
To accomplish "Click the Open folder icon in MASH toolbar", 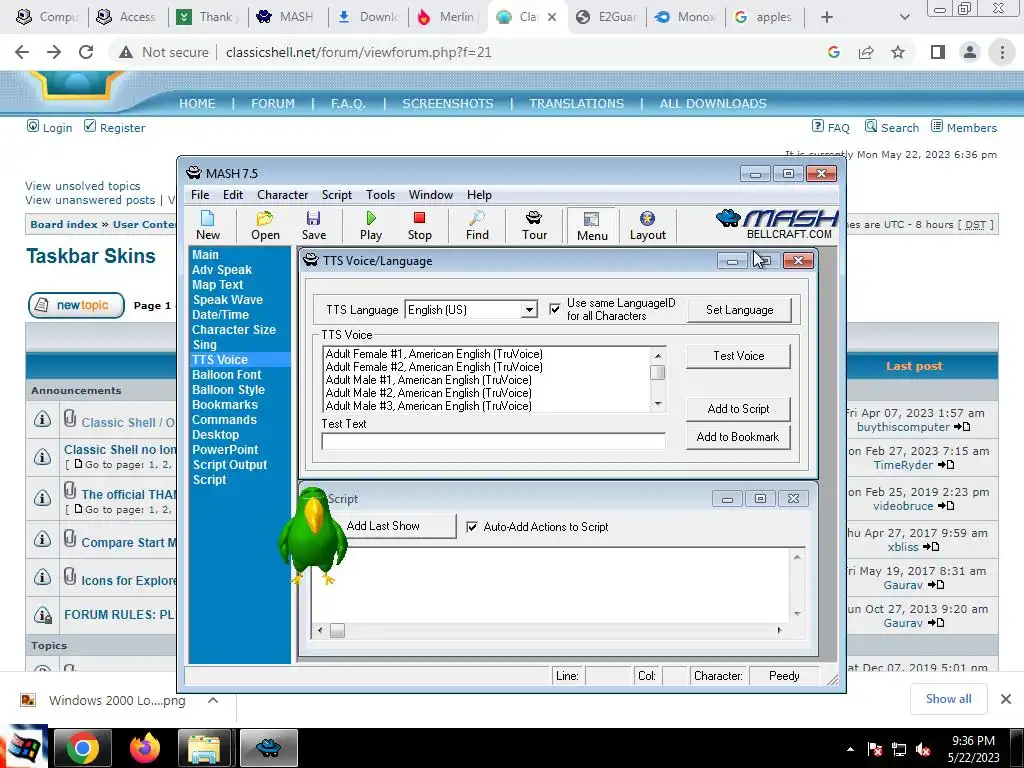I will click(x=265, y=225).
